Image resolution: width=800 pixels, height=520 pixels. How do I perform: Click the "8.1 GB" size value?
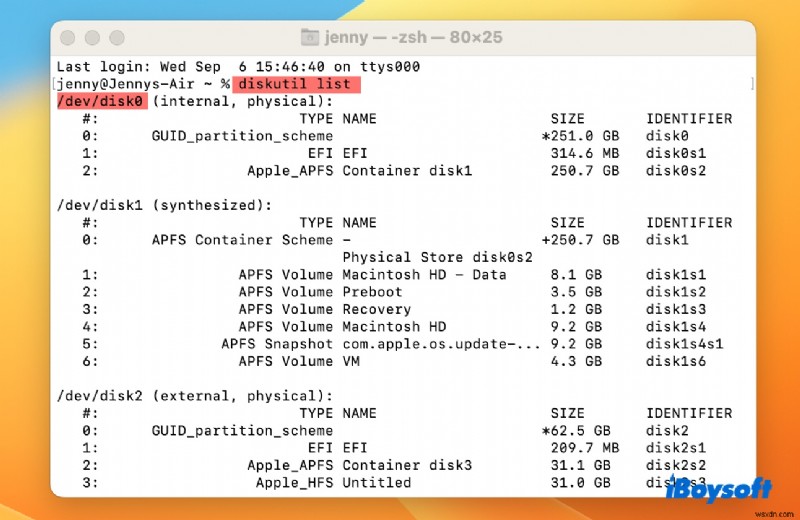coord(576,275)
